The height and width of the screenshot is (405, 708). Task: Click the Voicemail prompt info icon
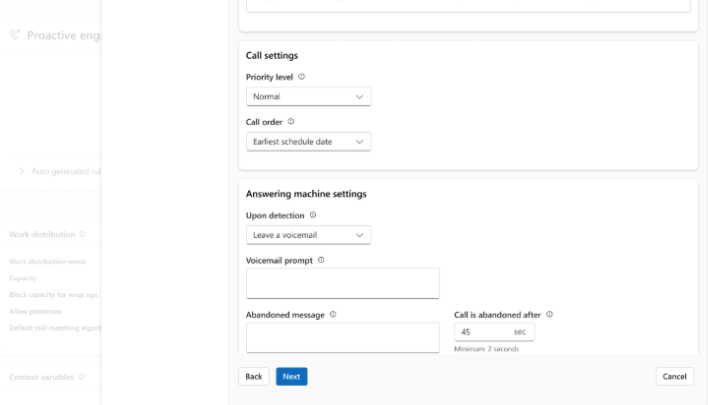coord(321,260)
